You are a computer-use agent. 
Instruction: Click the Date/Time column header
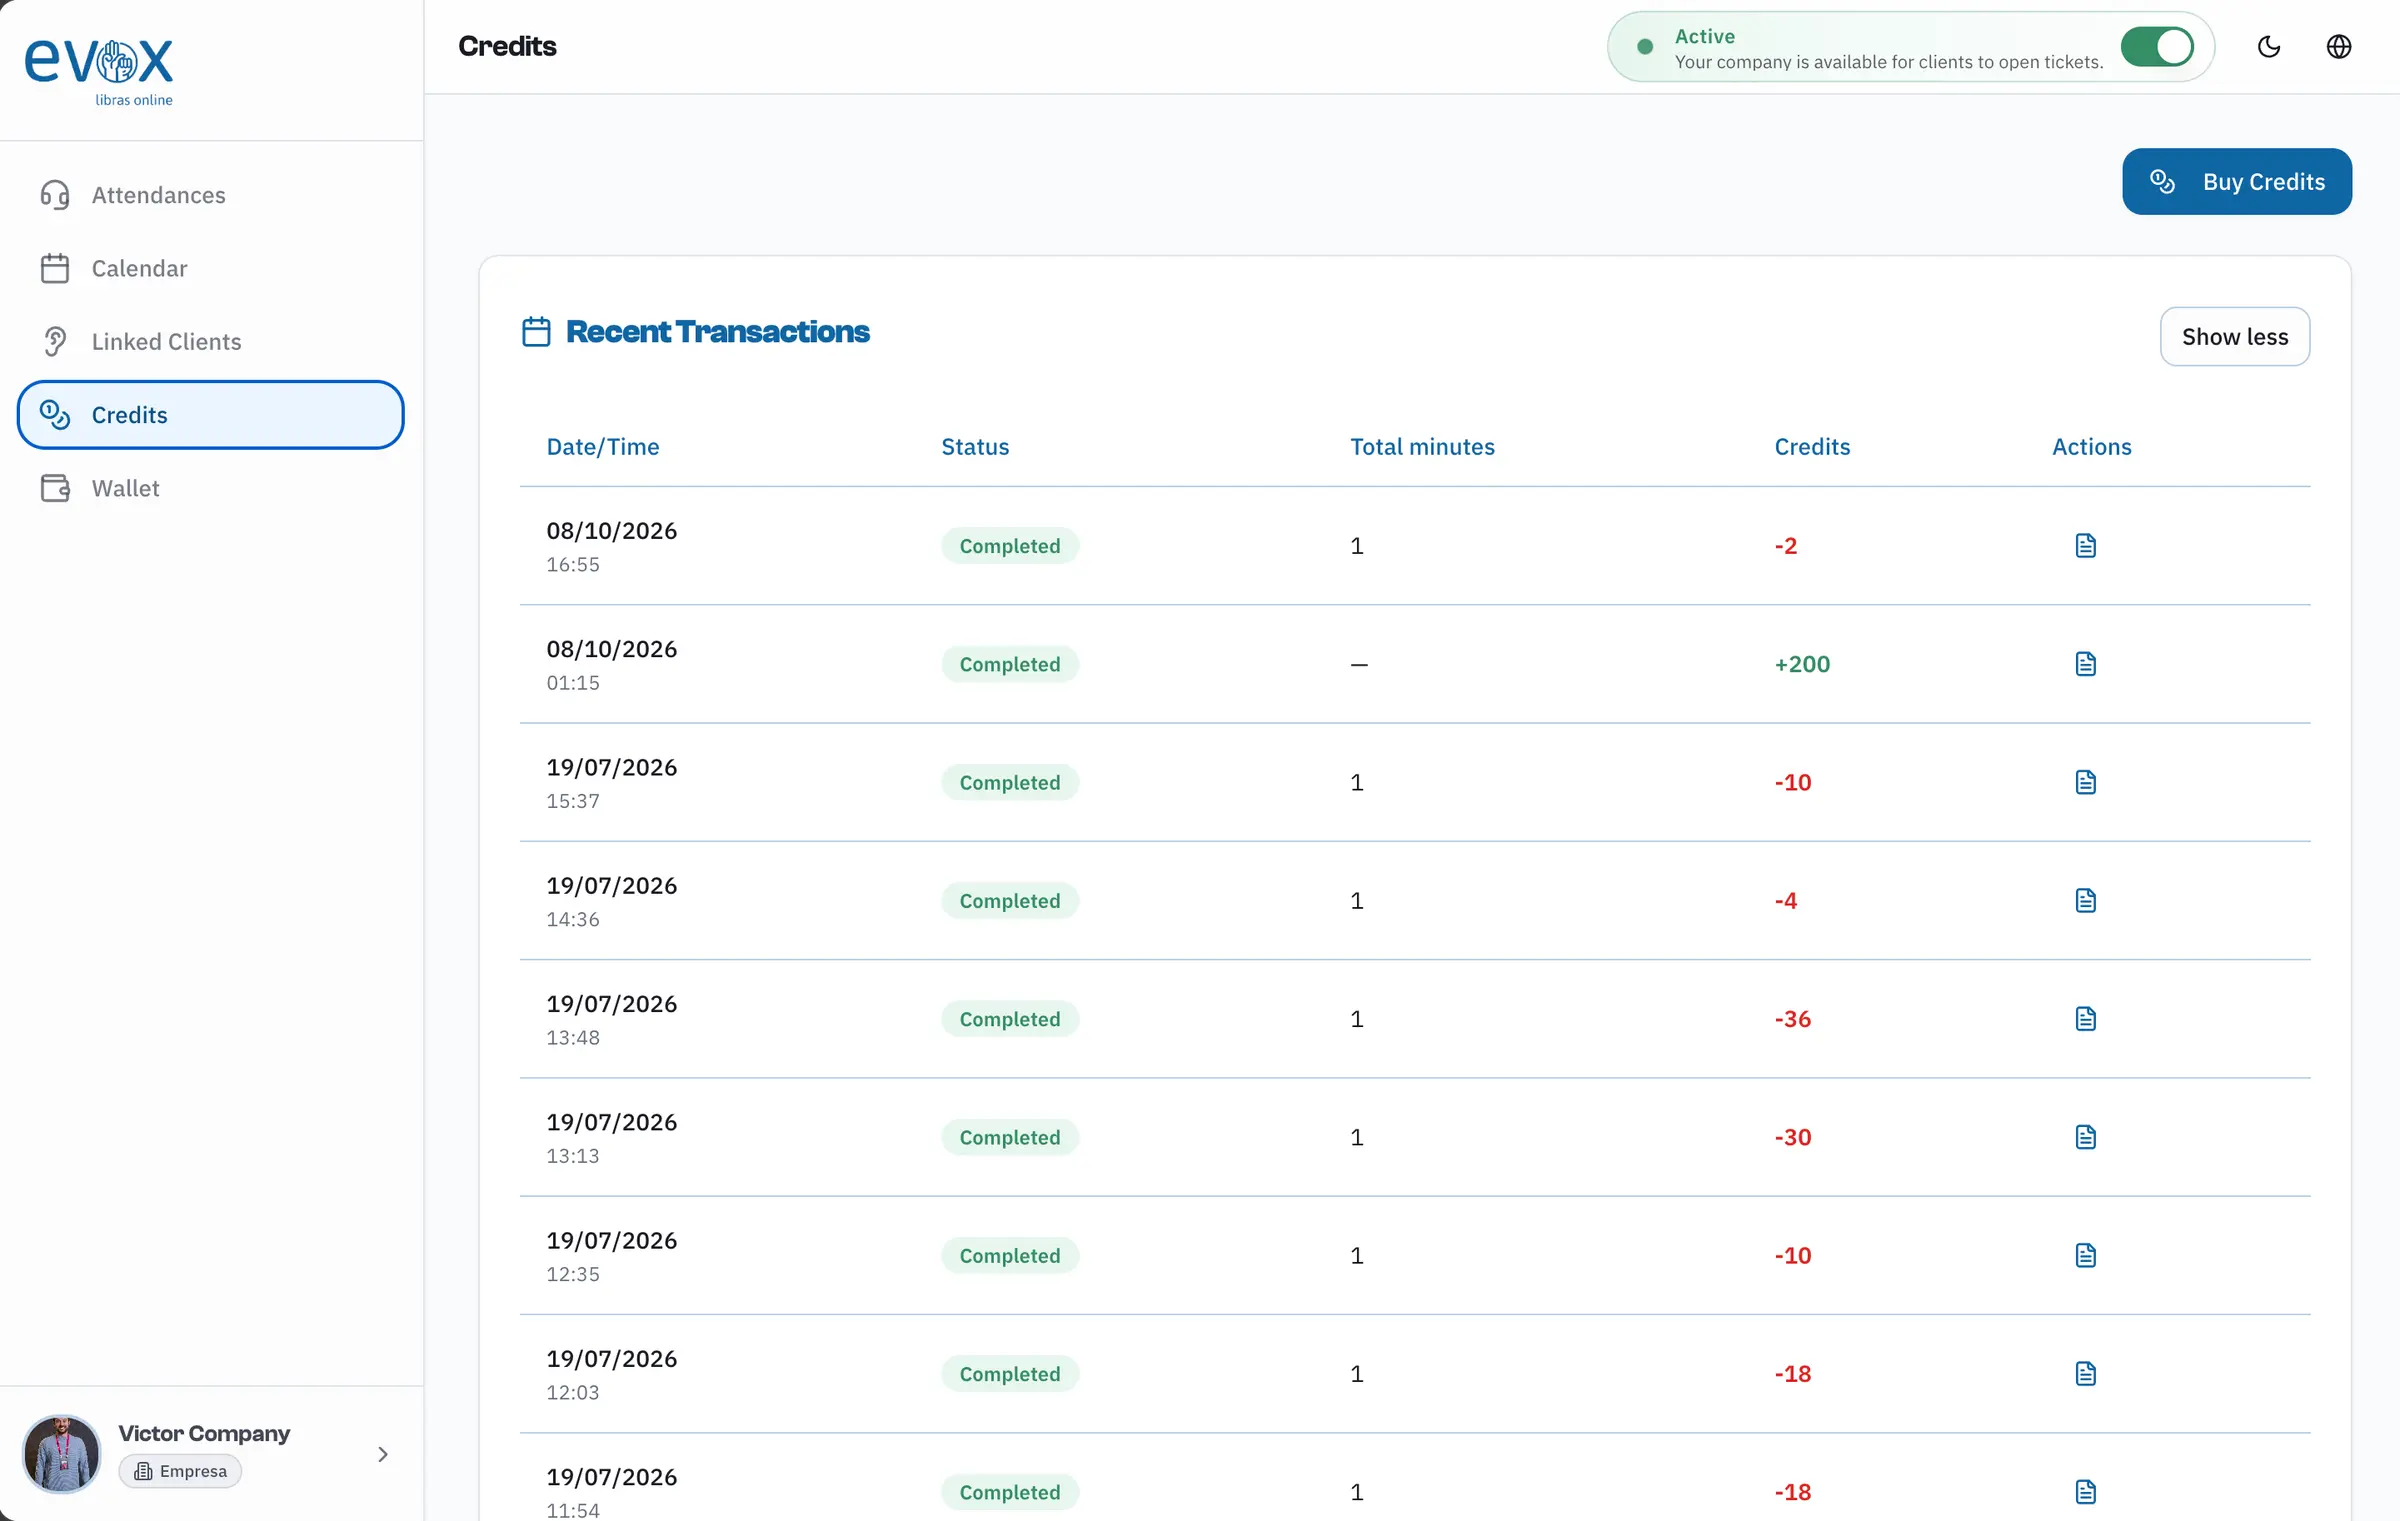click(x=603, y=447)
